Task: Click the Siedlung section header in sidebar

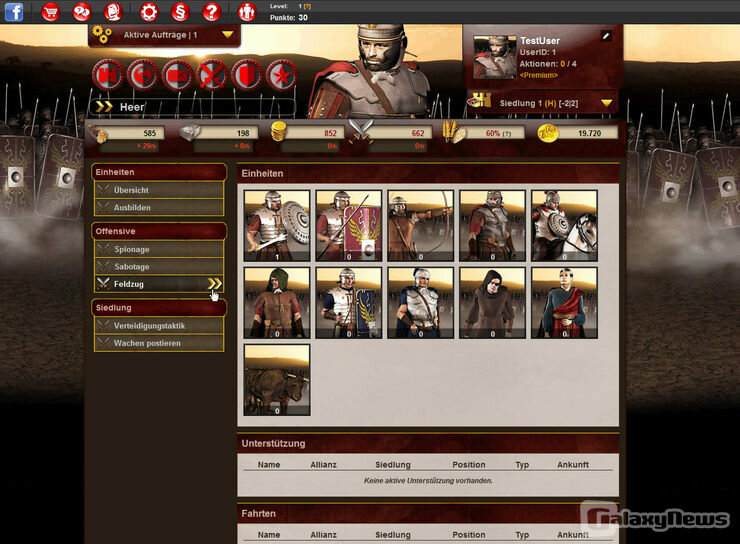Action: (159, 308)
